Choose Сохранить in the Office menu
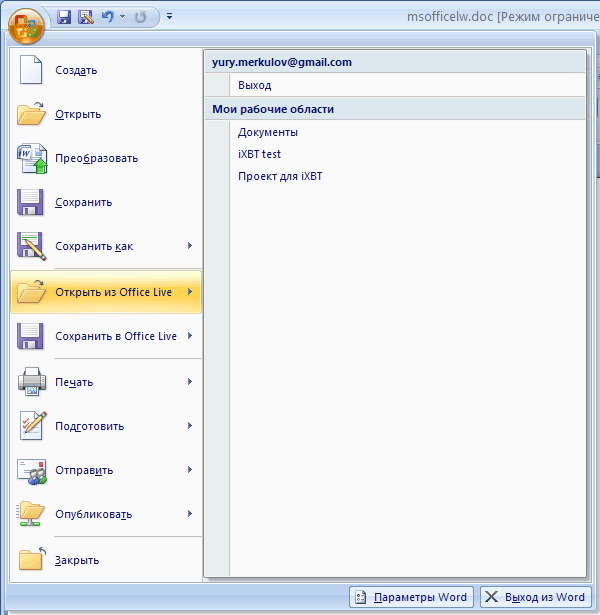The image size is (600, 615). coord(84,202)
